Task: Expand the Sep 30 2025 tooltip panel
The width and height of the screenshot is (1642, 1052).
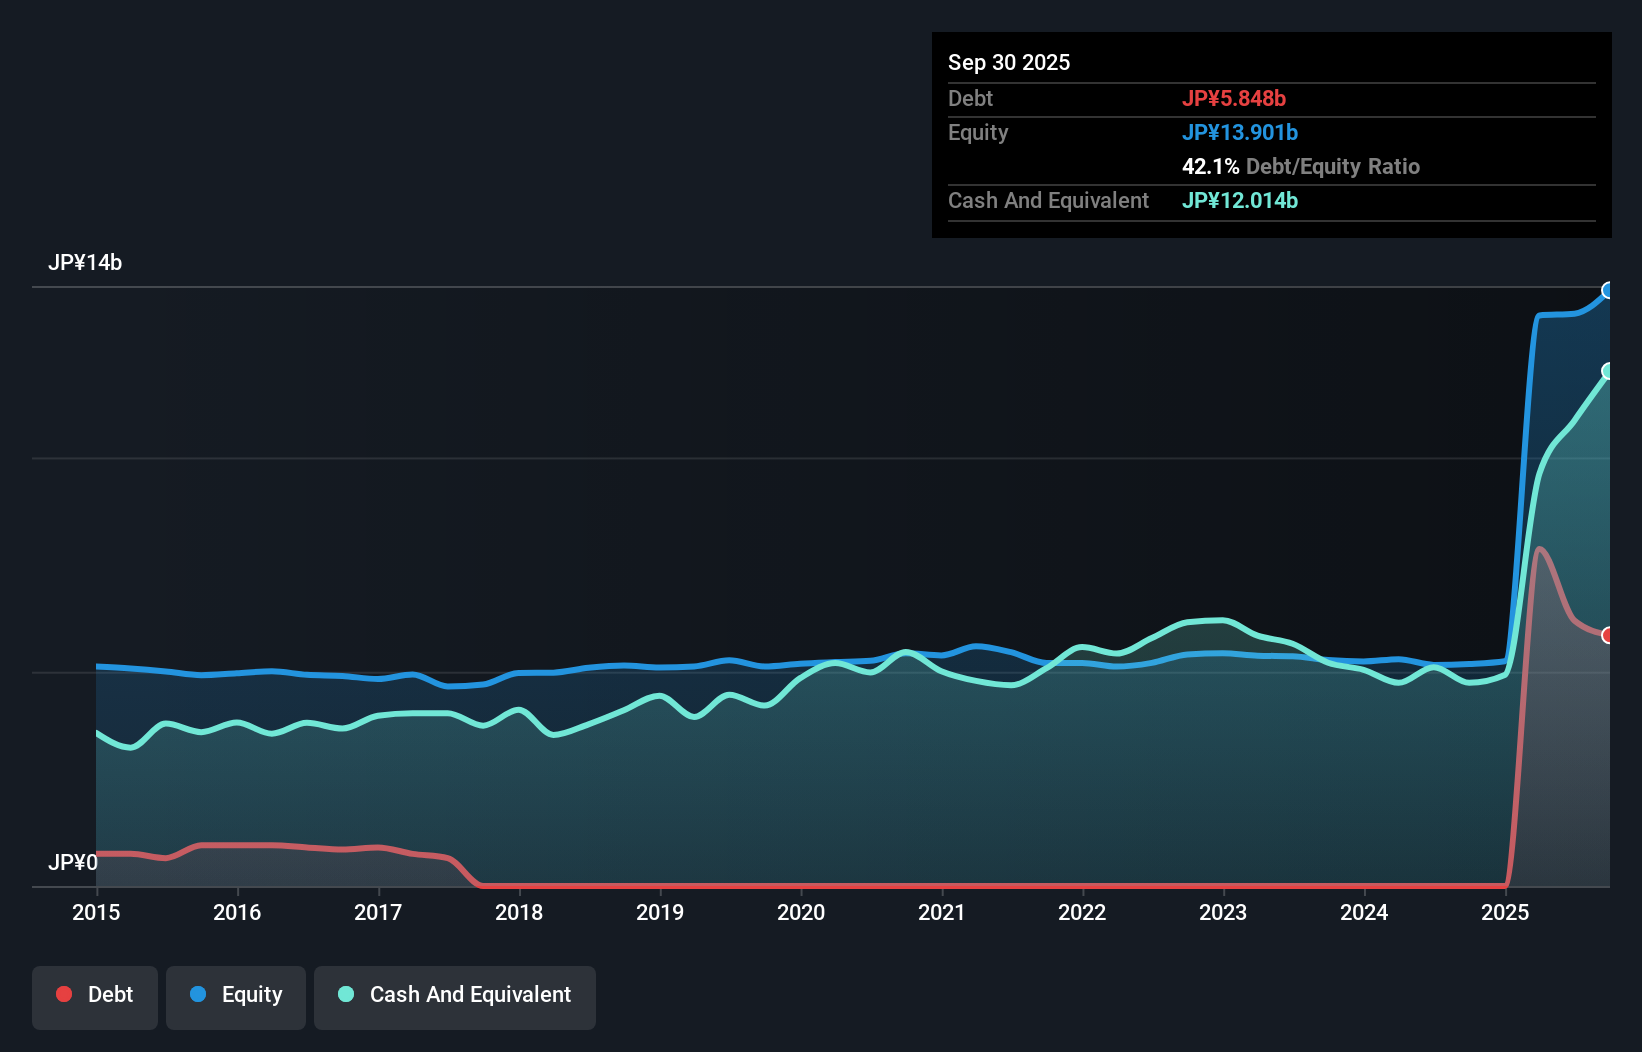Action: tap(1009, 62)
